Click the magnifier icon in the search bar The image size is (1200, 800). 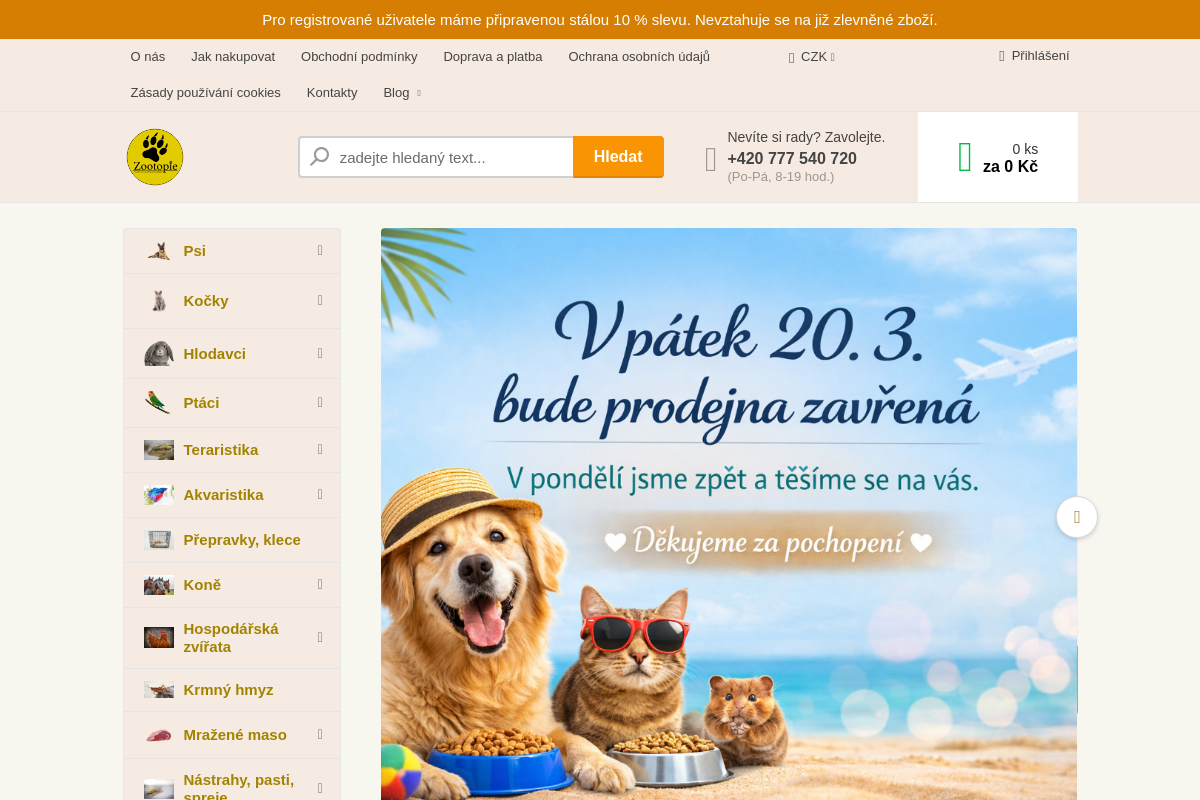point(319,156)
